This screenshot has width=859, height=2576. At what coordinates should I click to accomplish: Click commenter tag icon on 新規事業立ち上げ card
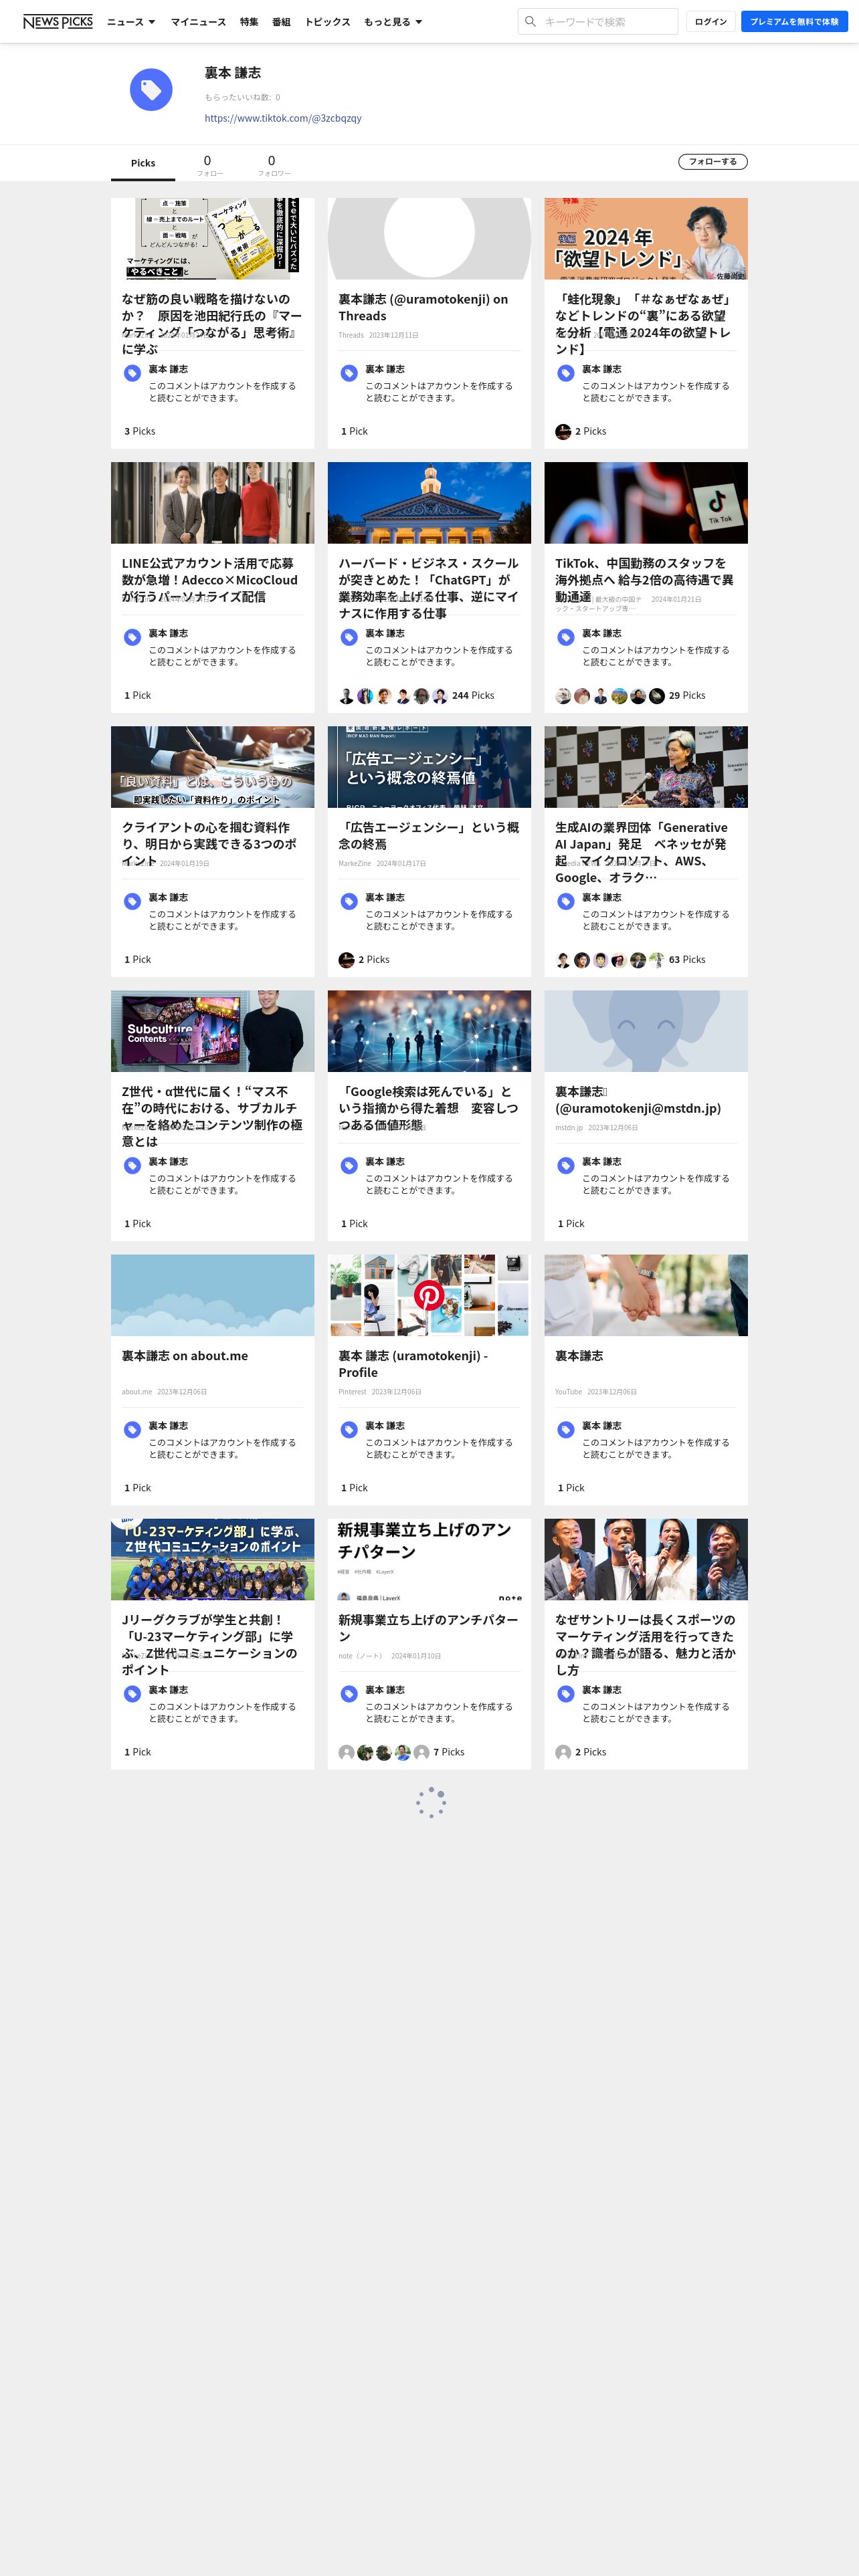click(x=349, y=1693)
